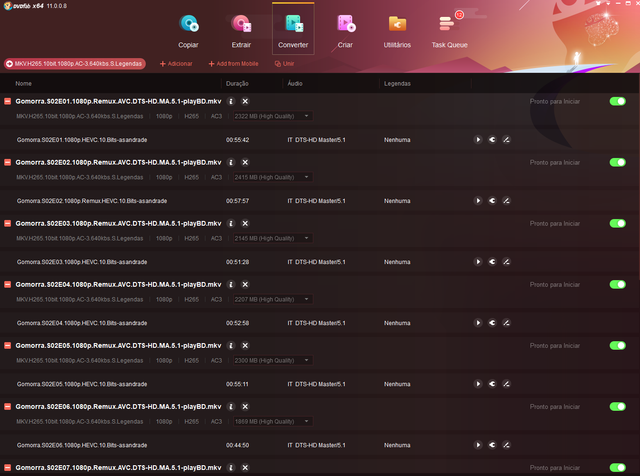Open the 2300 MB (High Quality) size dropdown
The image size is (640, 476).
(273, 360)
